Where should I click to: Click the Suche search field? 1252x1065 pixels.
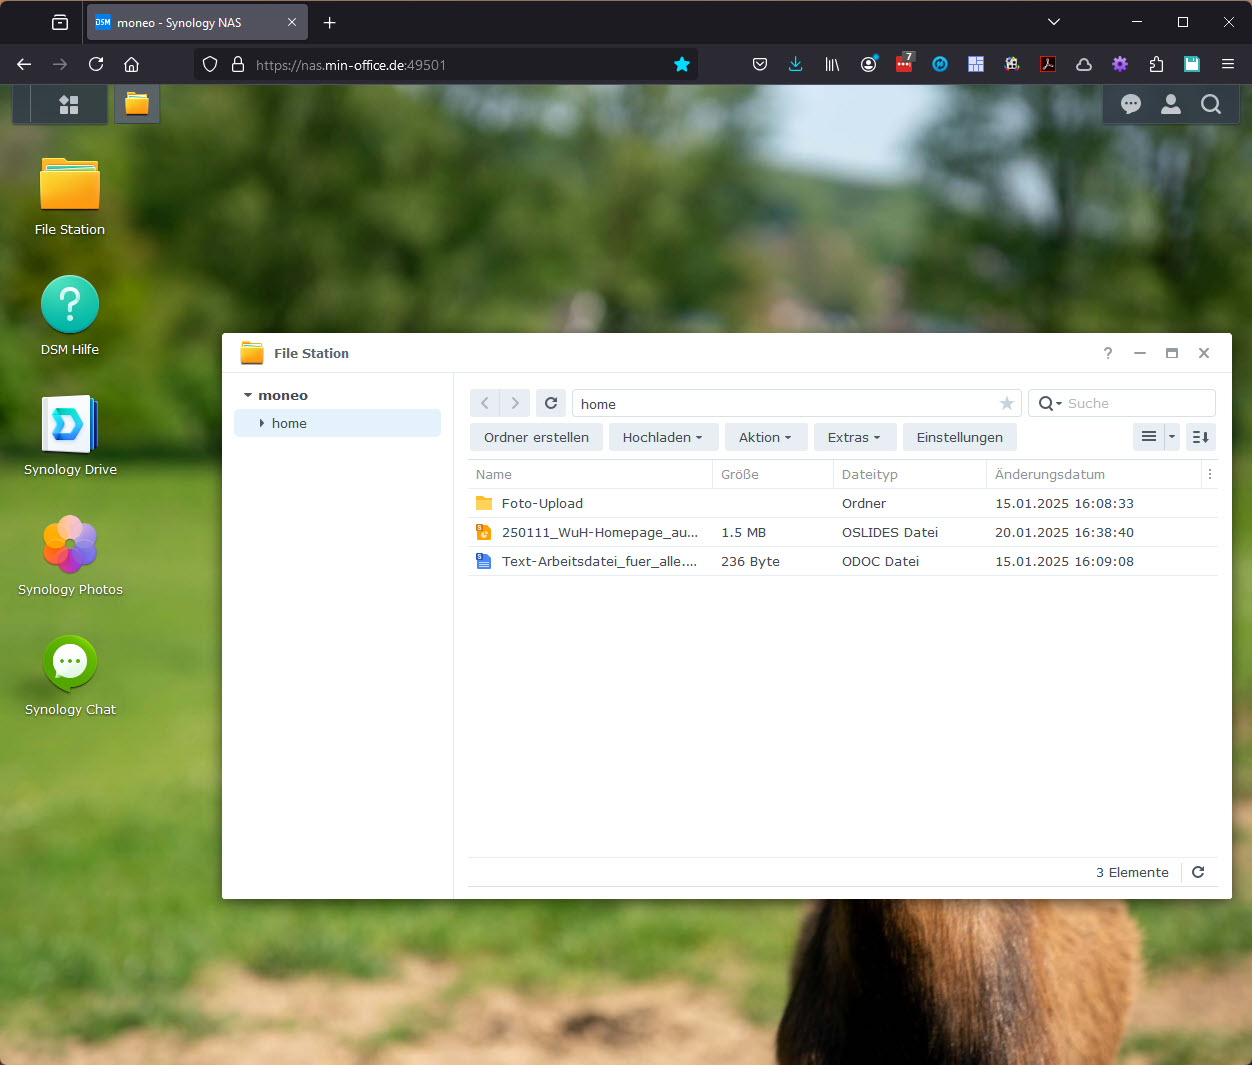tap(1136, 403)
